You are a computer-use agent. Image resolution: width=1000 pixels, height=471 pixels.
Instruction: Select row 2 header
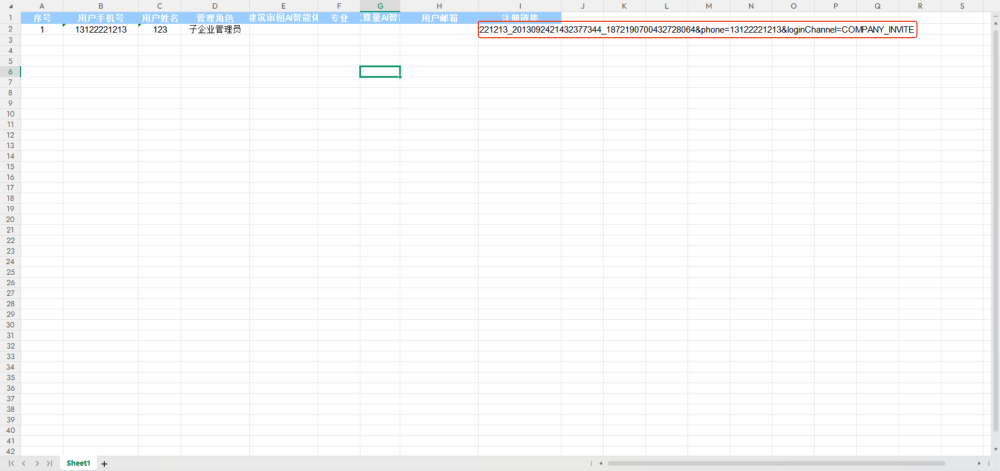[x=10, y=30]
